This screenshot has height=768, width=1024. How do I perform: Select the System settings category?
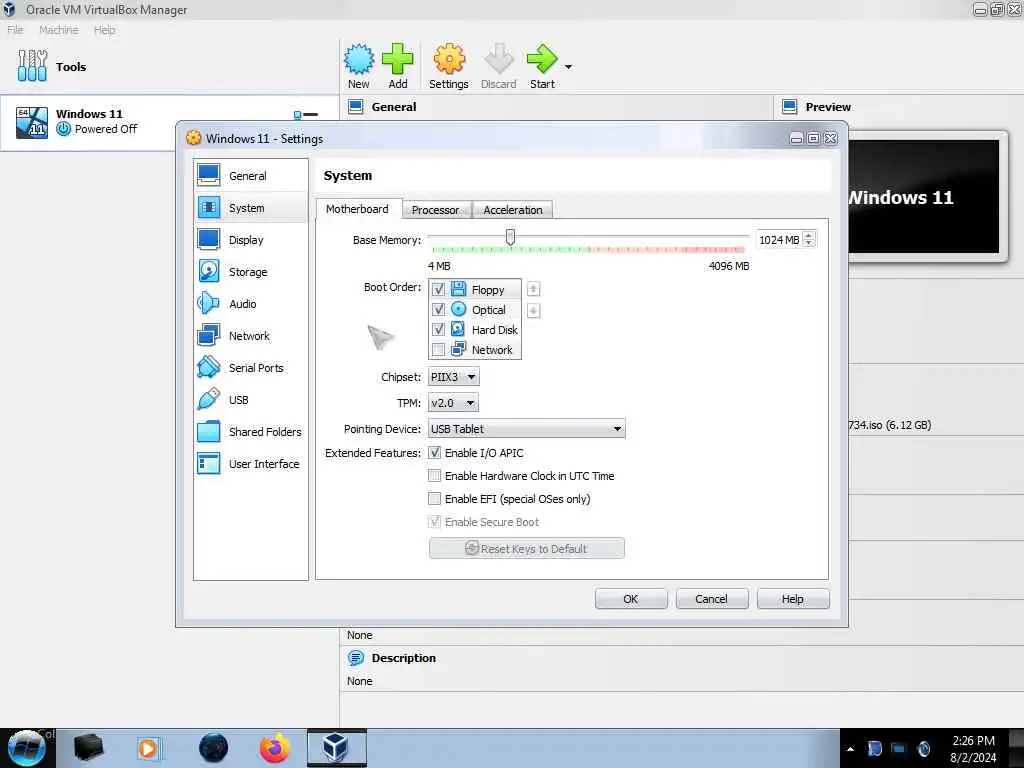251,208
